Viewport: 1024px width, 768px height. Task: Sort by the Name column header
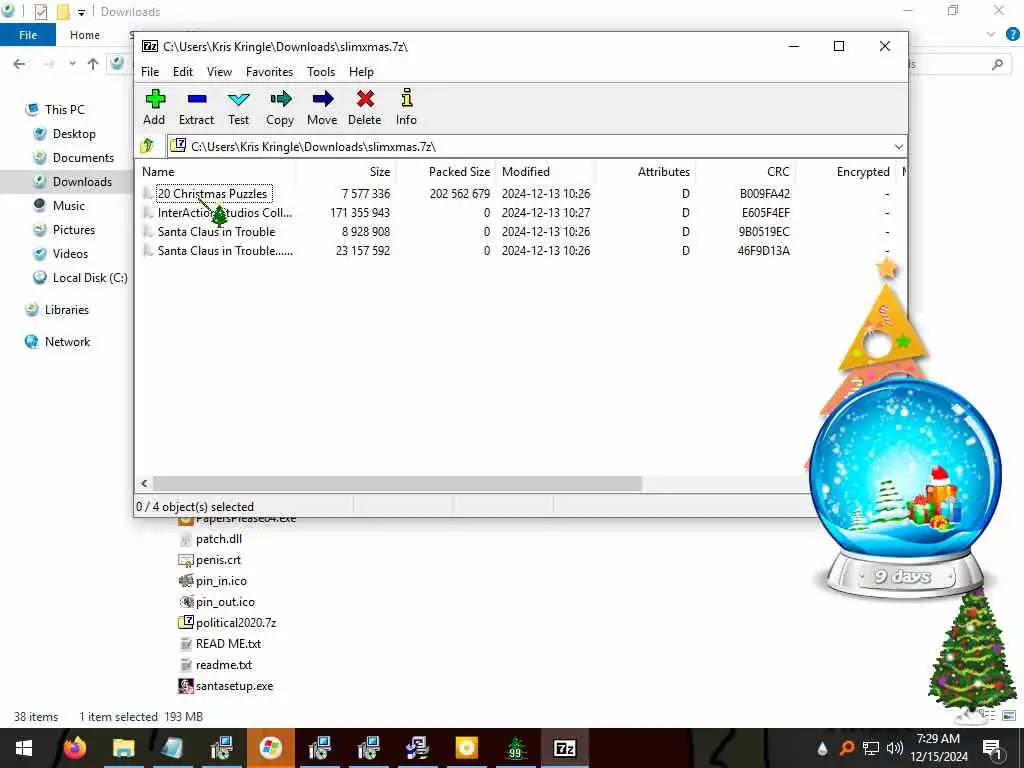pos(216,172)
